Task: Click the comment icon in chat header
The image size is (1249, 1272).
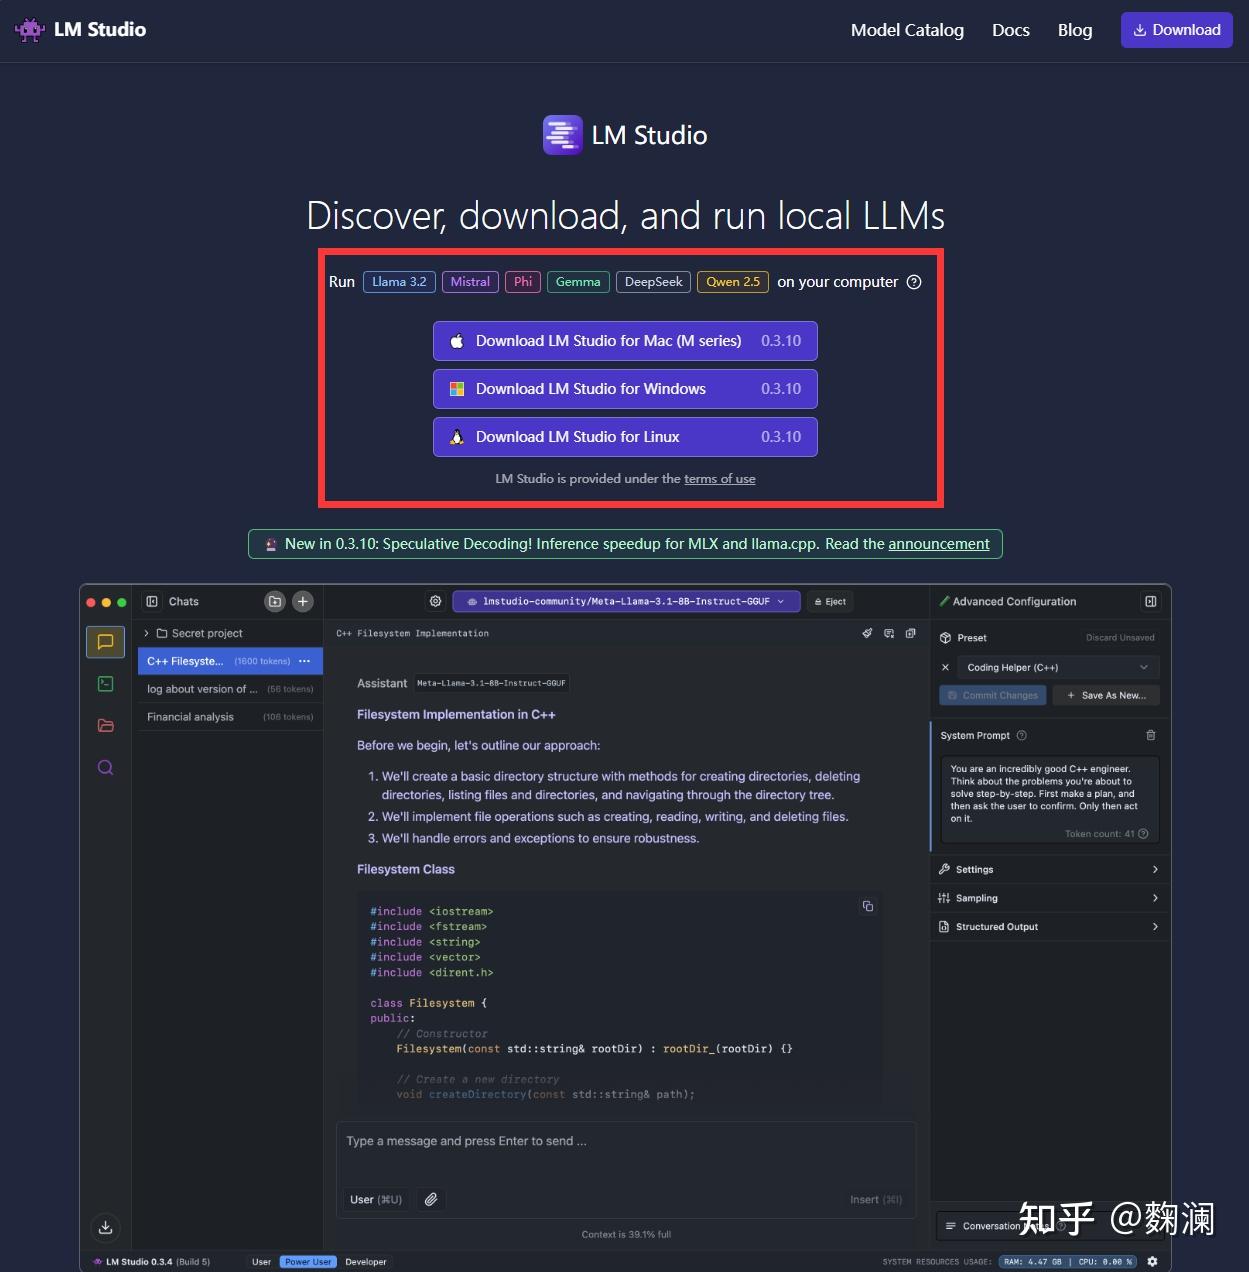Action: [x=889, y=633]
